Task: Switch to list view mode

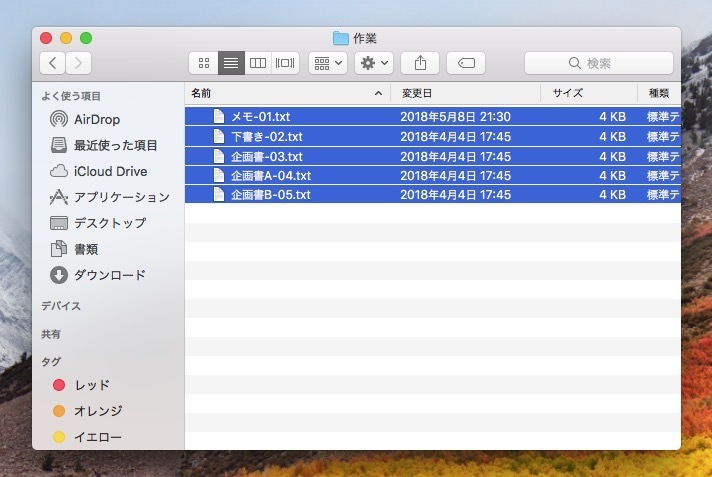Action: 231,63
